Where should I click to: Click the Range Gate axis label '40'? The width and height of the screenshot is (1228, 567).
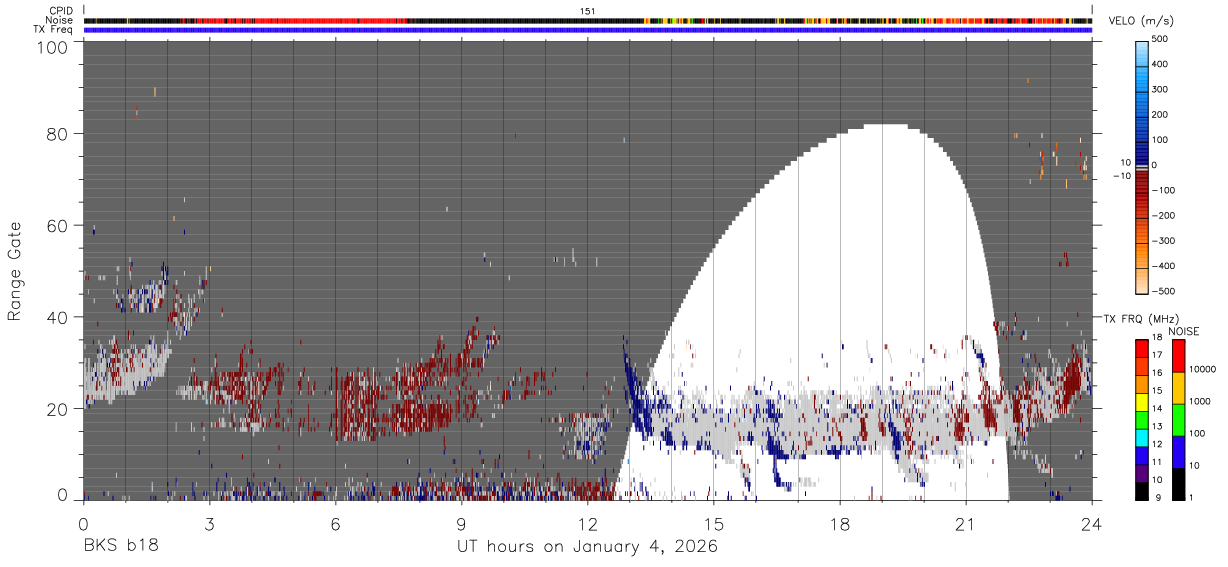coord(58,317)
